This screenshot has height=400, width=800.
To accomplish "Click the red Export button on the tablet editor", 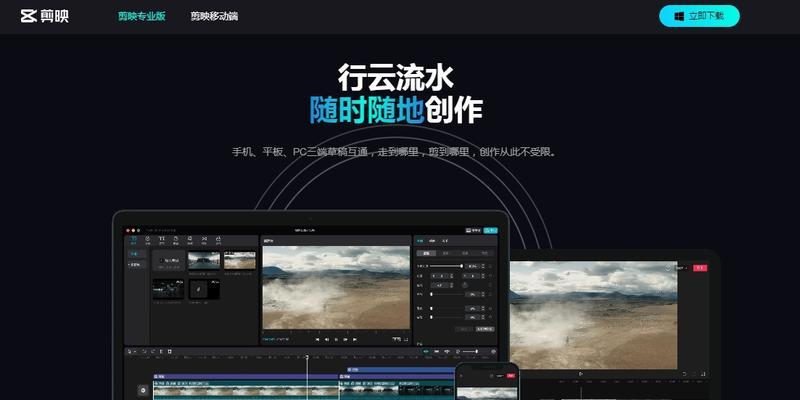I will (x=700, y=268).
